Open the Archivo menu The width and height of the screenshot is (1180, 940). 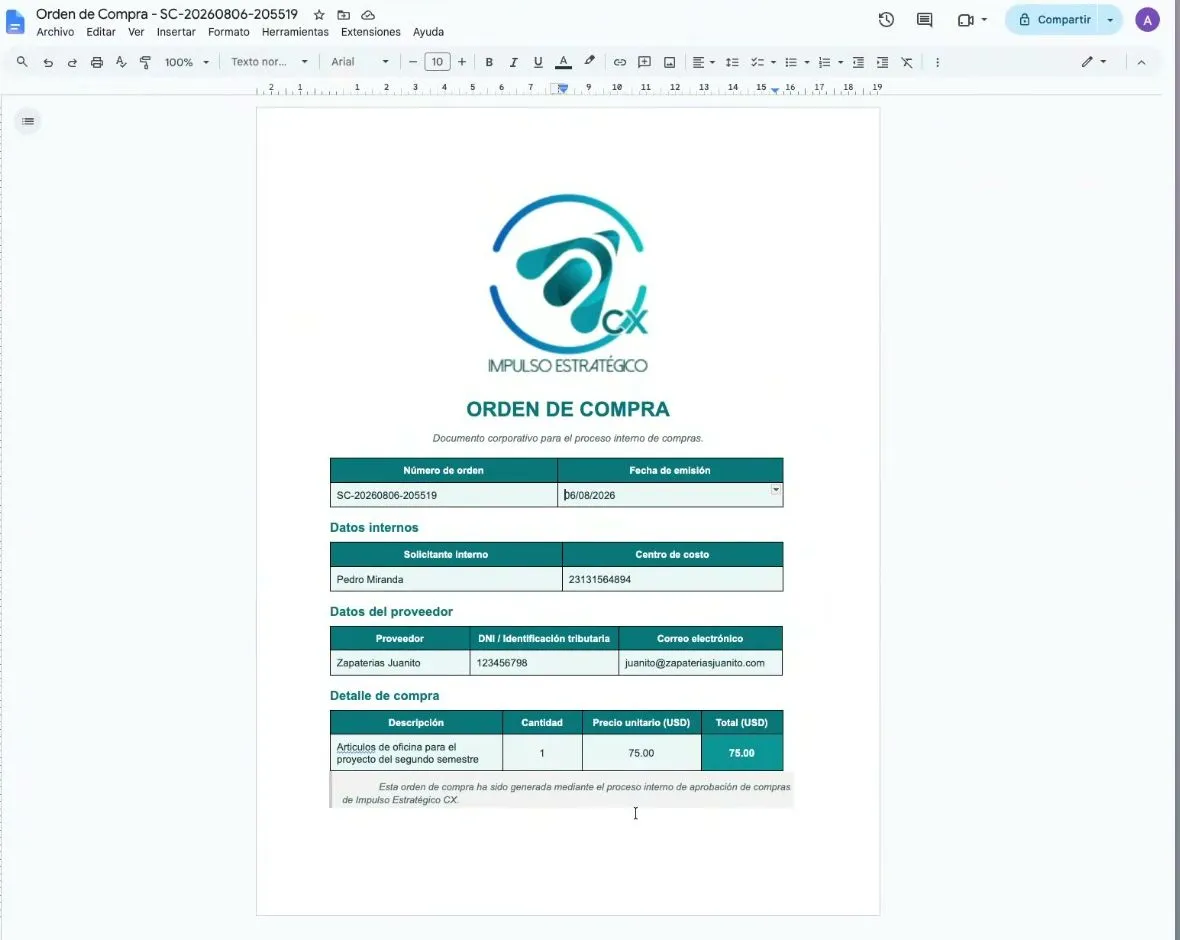coord(55,32)
